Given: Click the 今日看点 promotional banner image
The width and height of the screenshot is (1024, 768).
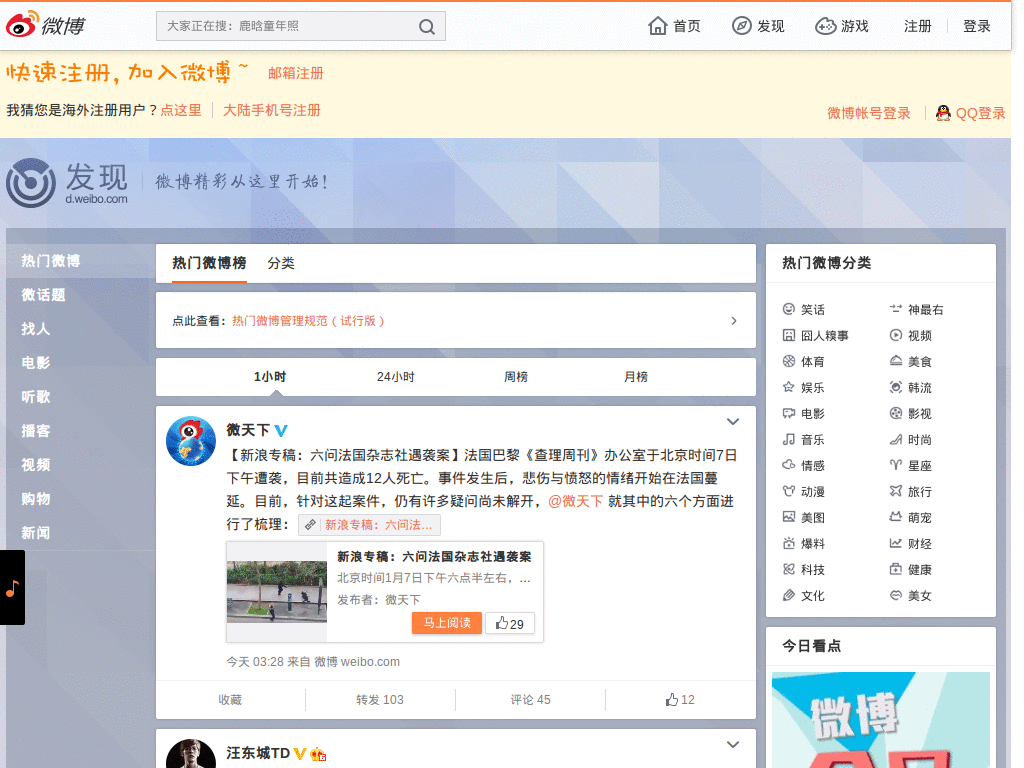Looking at the screenshot, I should click(881, 720).
